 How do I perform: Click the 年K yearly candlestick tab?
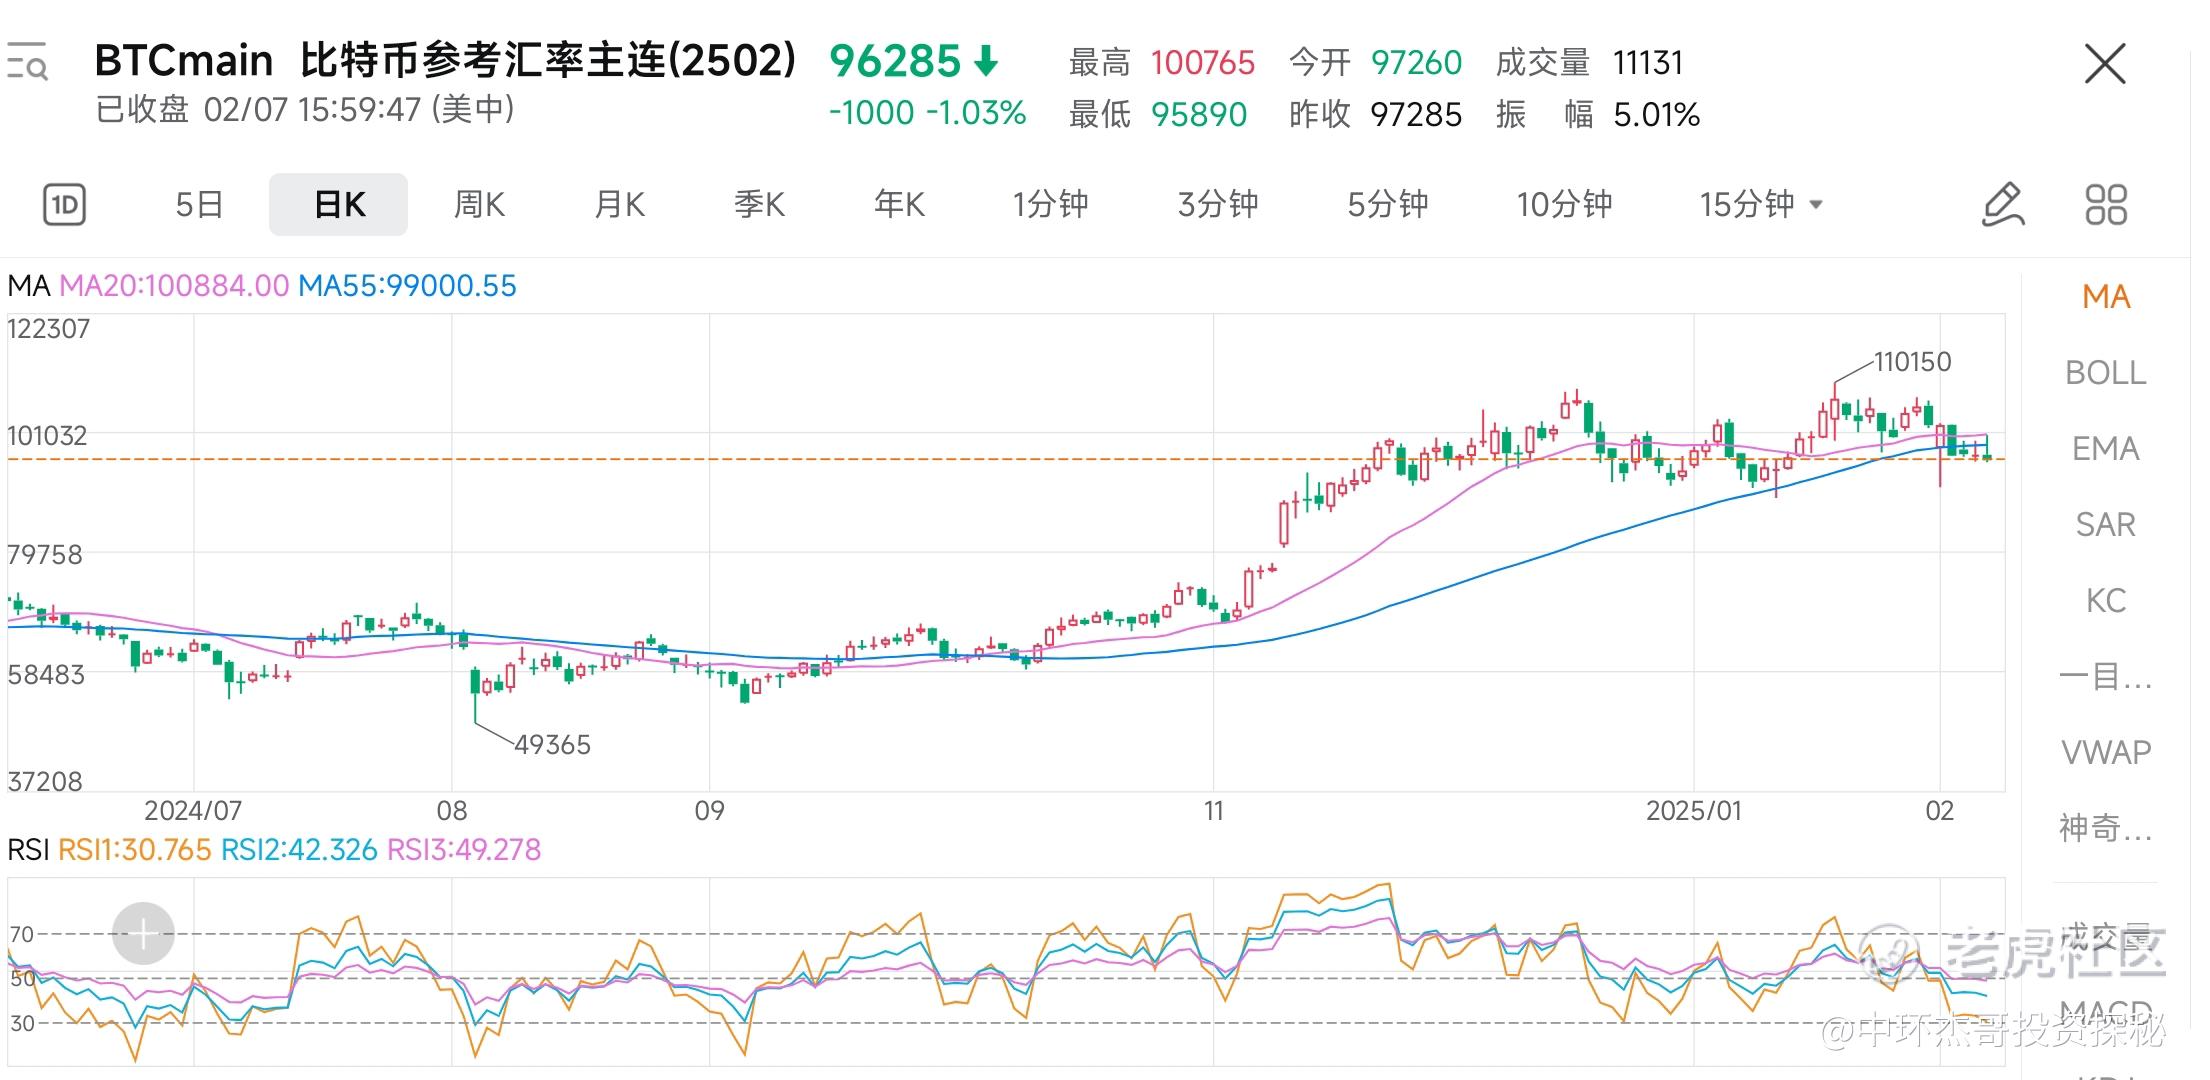(899, 205)
